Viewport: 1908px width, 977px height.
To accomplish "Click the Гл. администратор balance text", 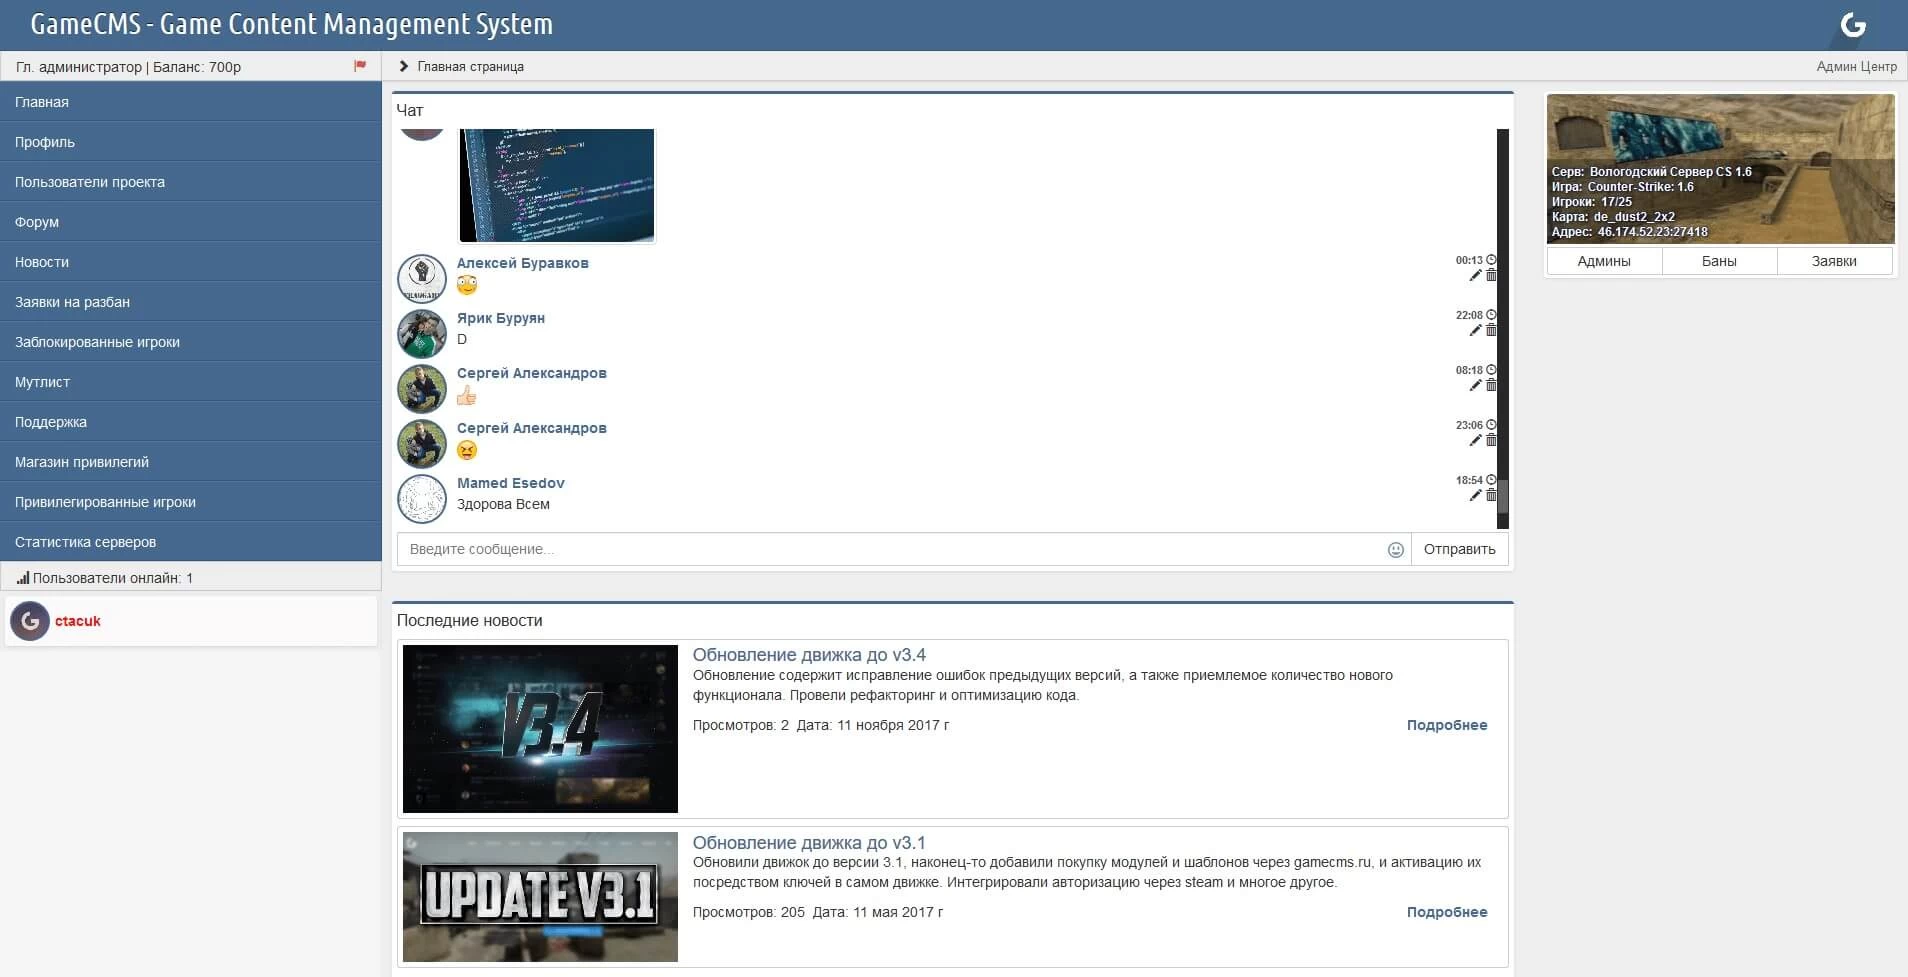I will point(129,67).
